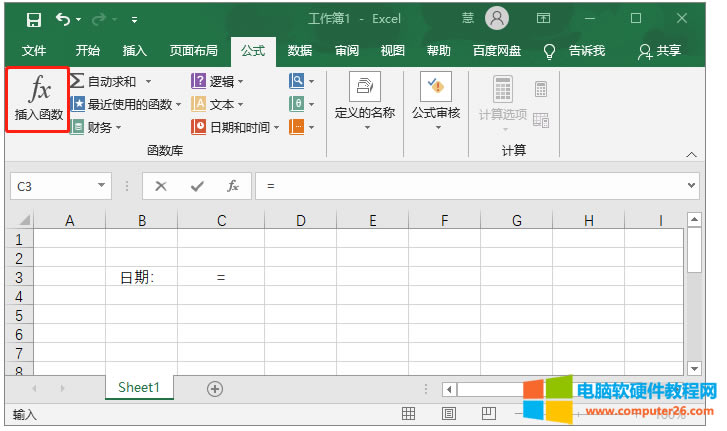Open the Recently Used functions star icon

(77, 104)
